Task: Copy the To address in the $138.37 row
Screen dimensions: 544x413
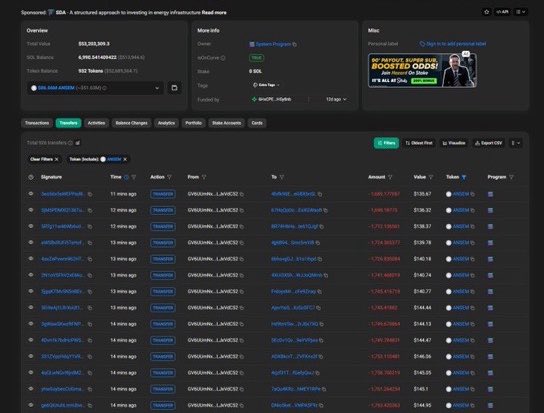Action: (x=322, y=227)
